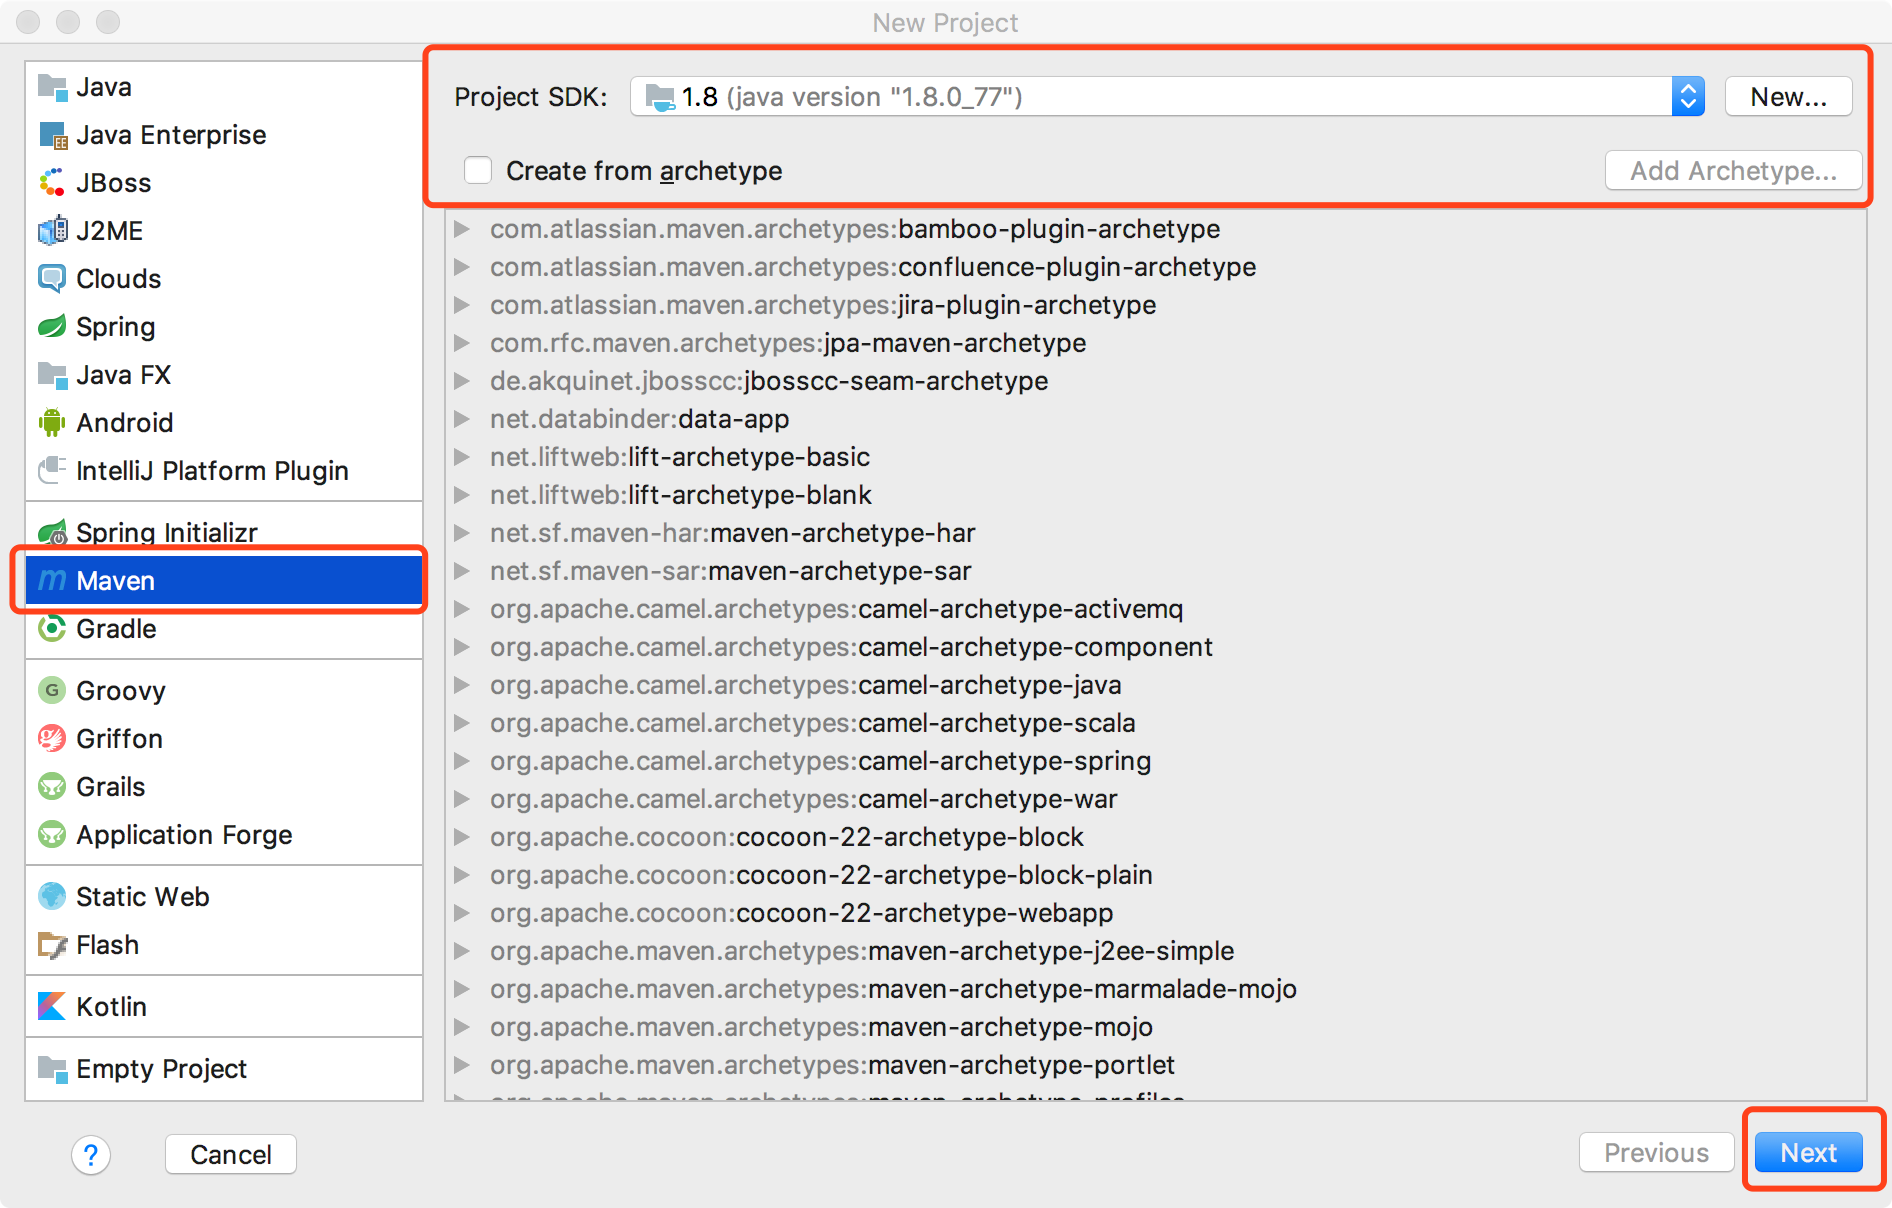Image resolution: width=1892 pixels, height=1208 pixels.
Task: Click Add Archetype... button
Action: (x=1733, y=171)
